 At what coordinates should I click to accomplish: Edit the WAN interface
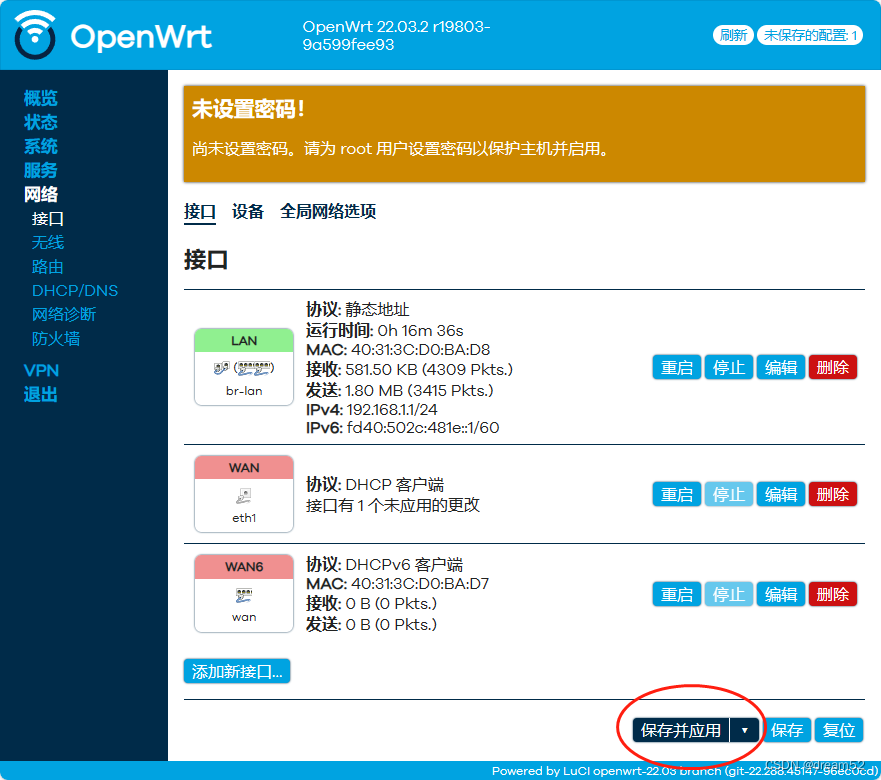pyautogui.click(x=780, y=495)
